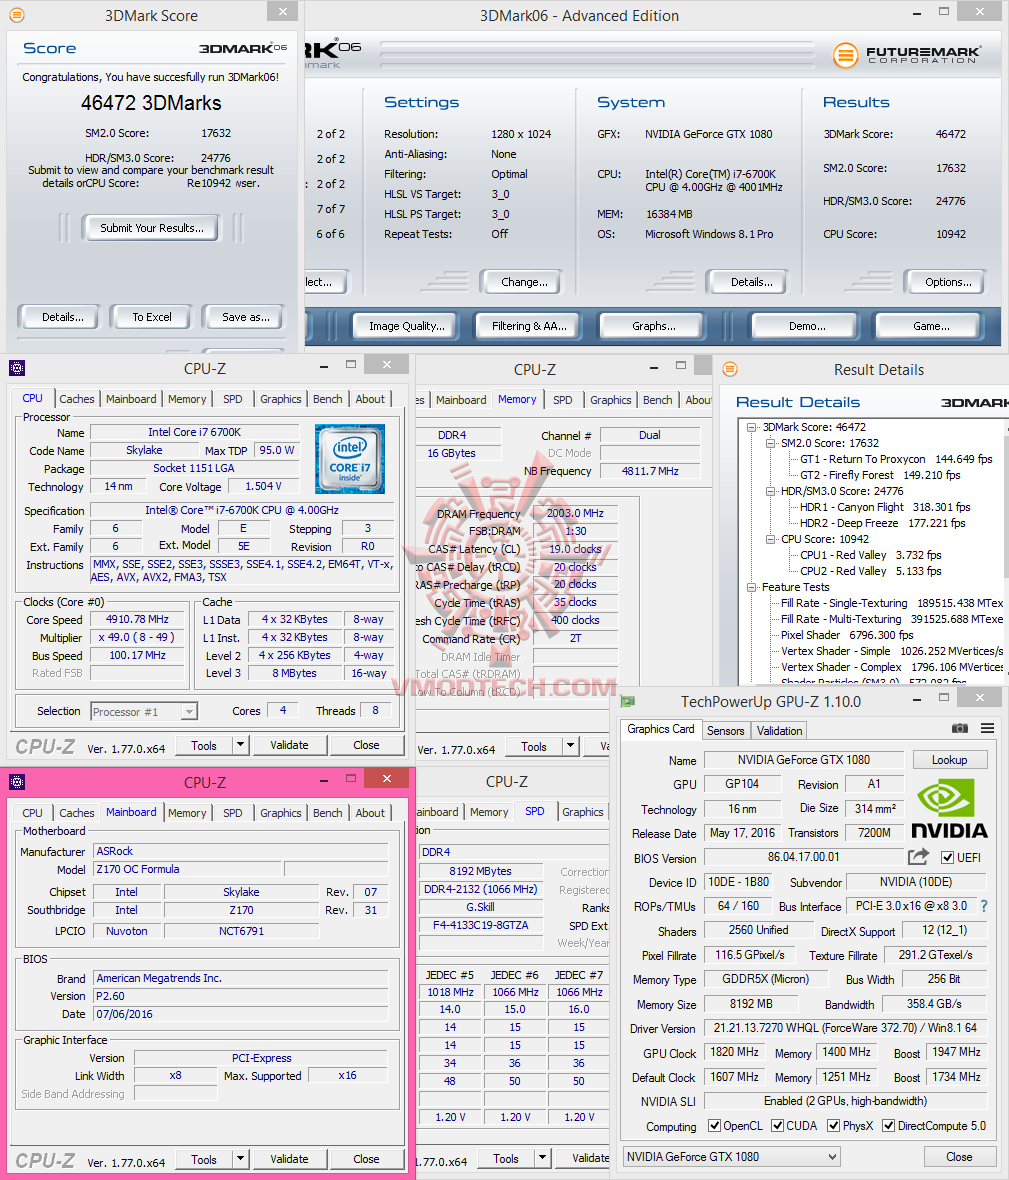Open the GPU selector dropdown NVIDIA GeForce GTX 1080
The width and height of the screenshot is (1009, 1180).
tap(731, 1157)
